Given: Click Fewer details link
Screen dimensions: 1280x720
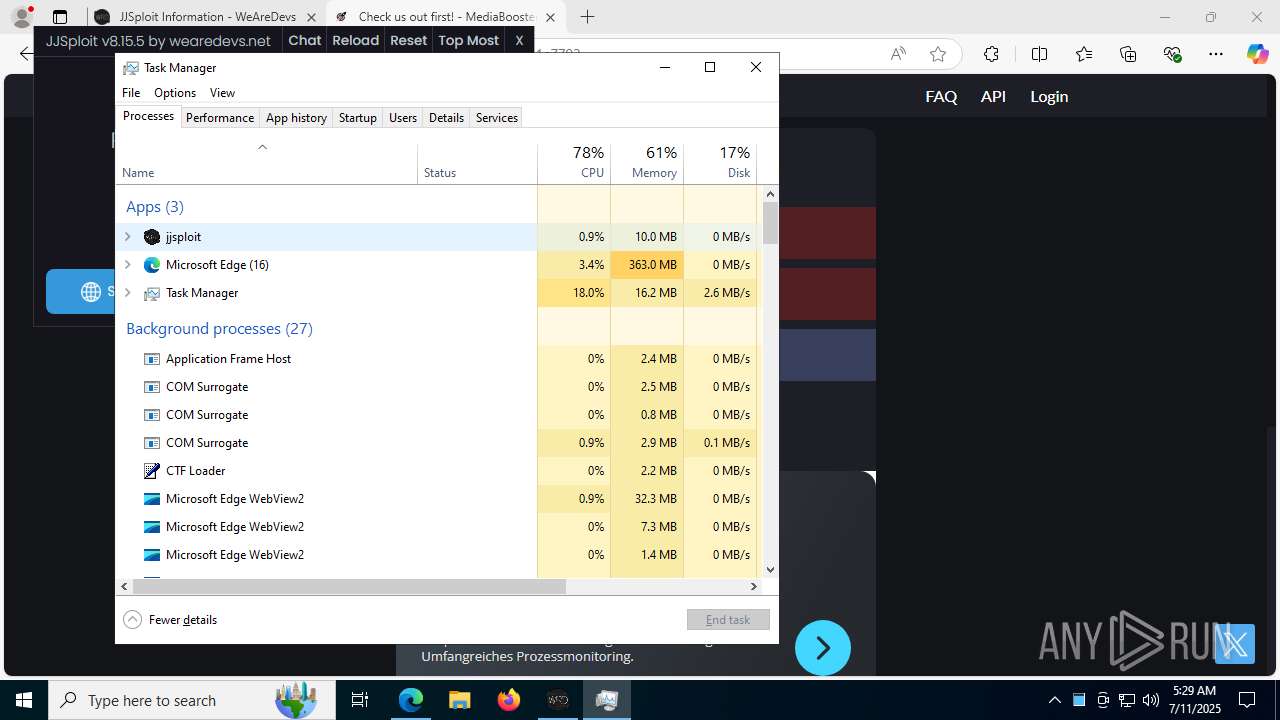Looking at the screenshot, I should (183, 620).
